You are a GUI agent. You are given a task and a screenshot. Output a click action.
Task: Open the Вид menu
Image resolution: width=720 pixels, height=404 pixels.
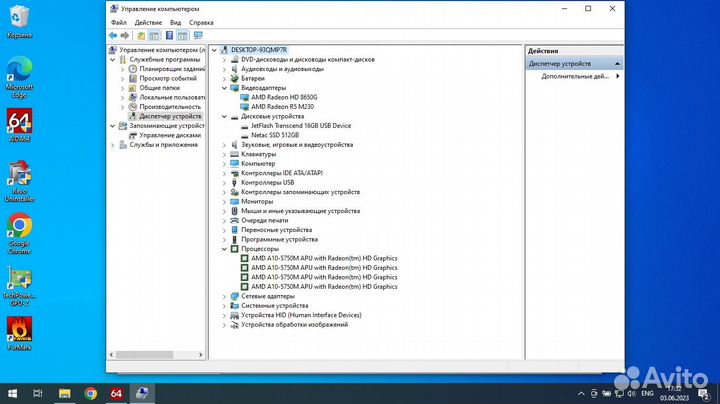tap(175, 22)
